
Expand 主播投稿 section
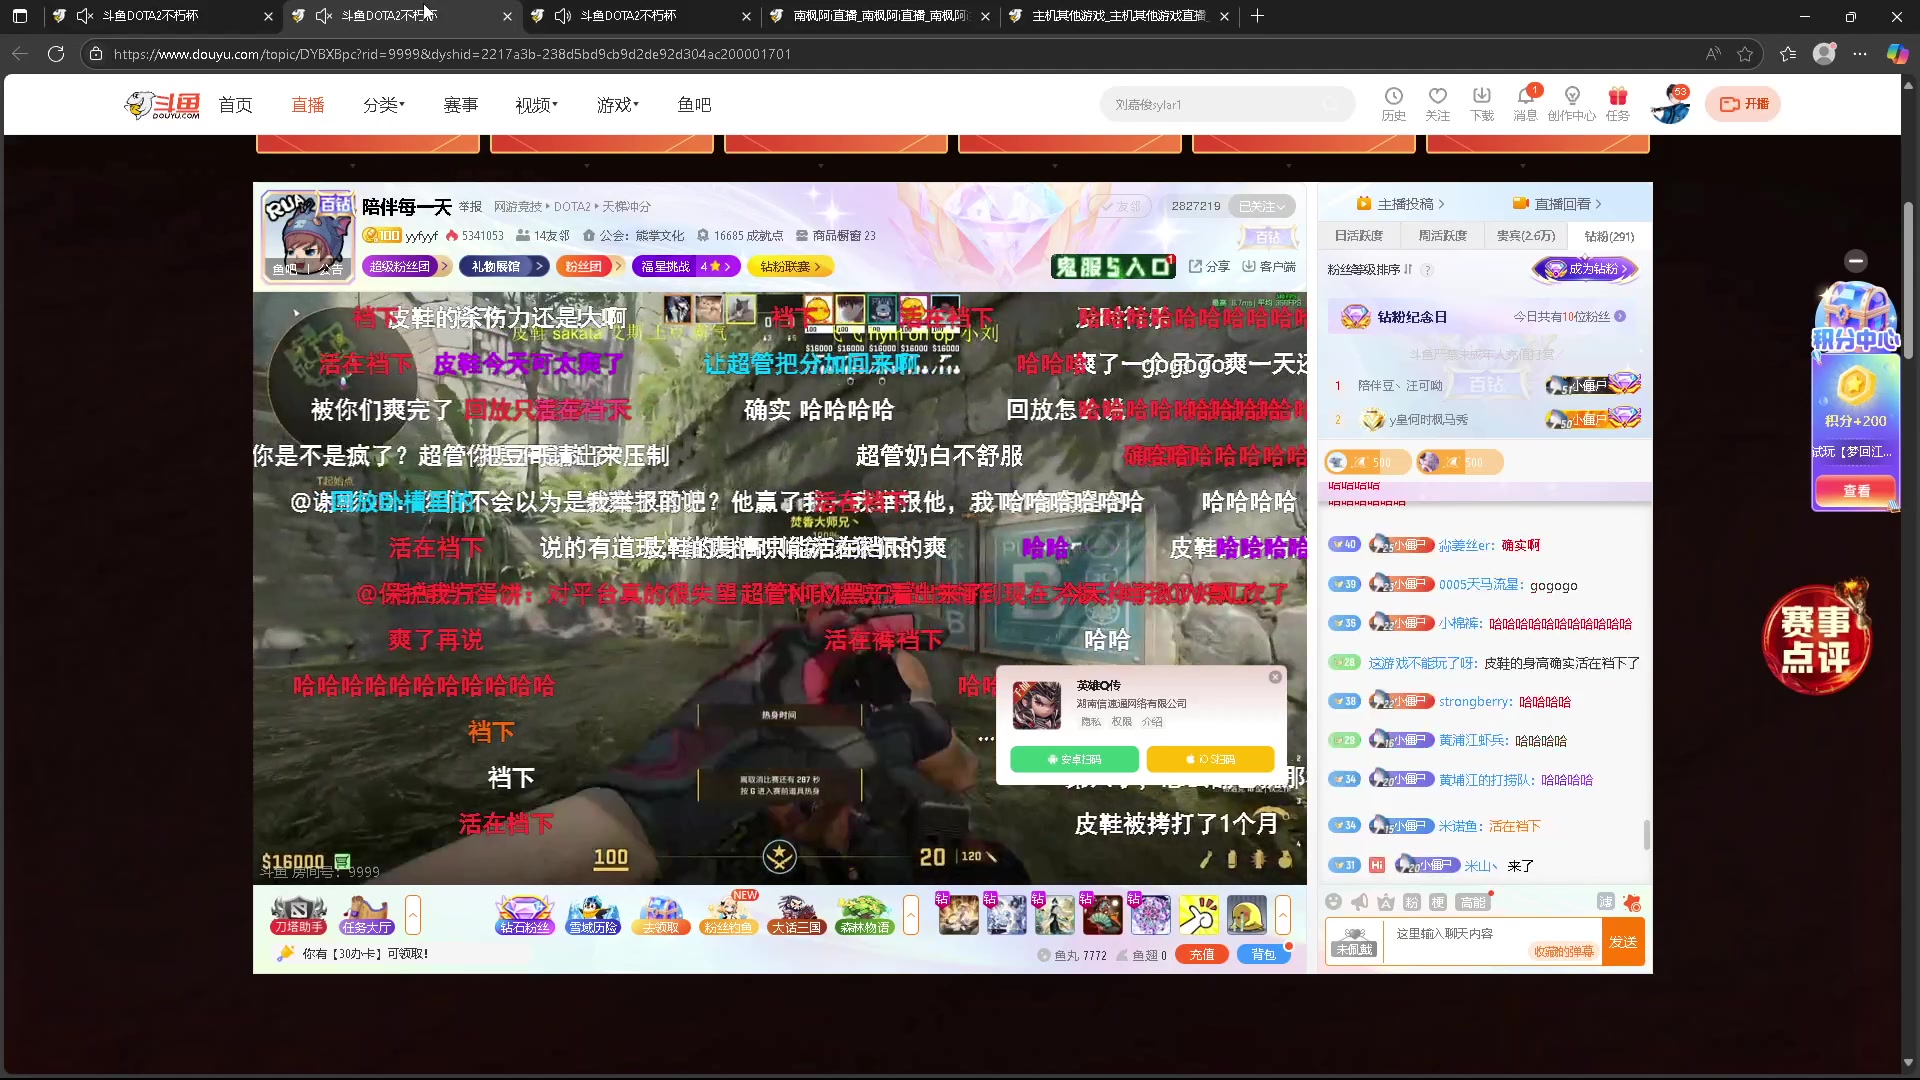[1400, 204]
